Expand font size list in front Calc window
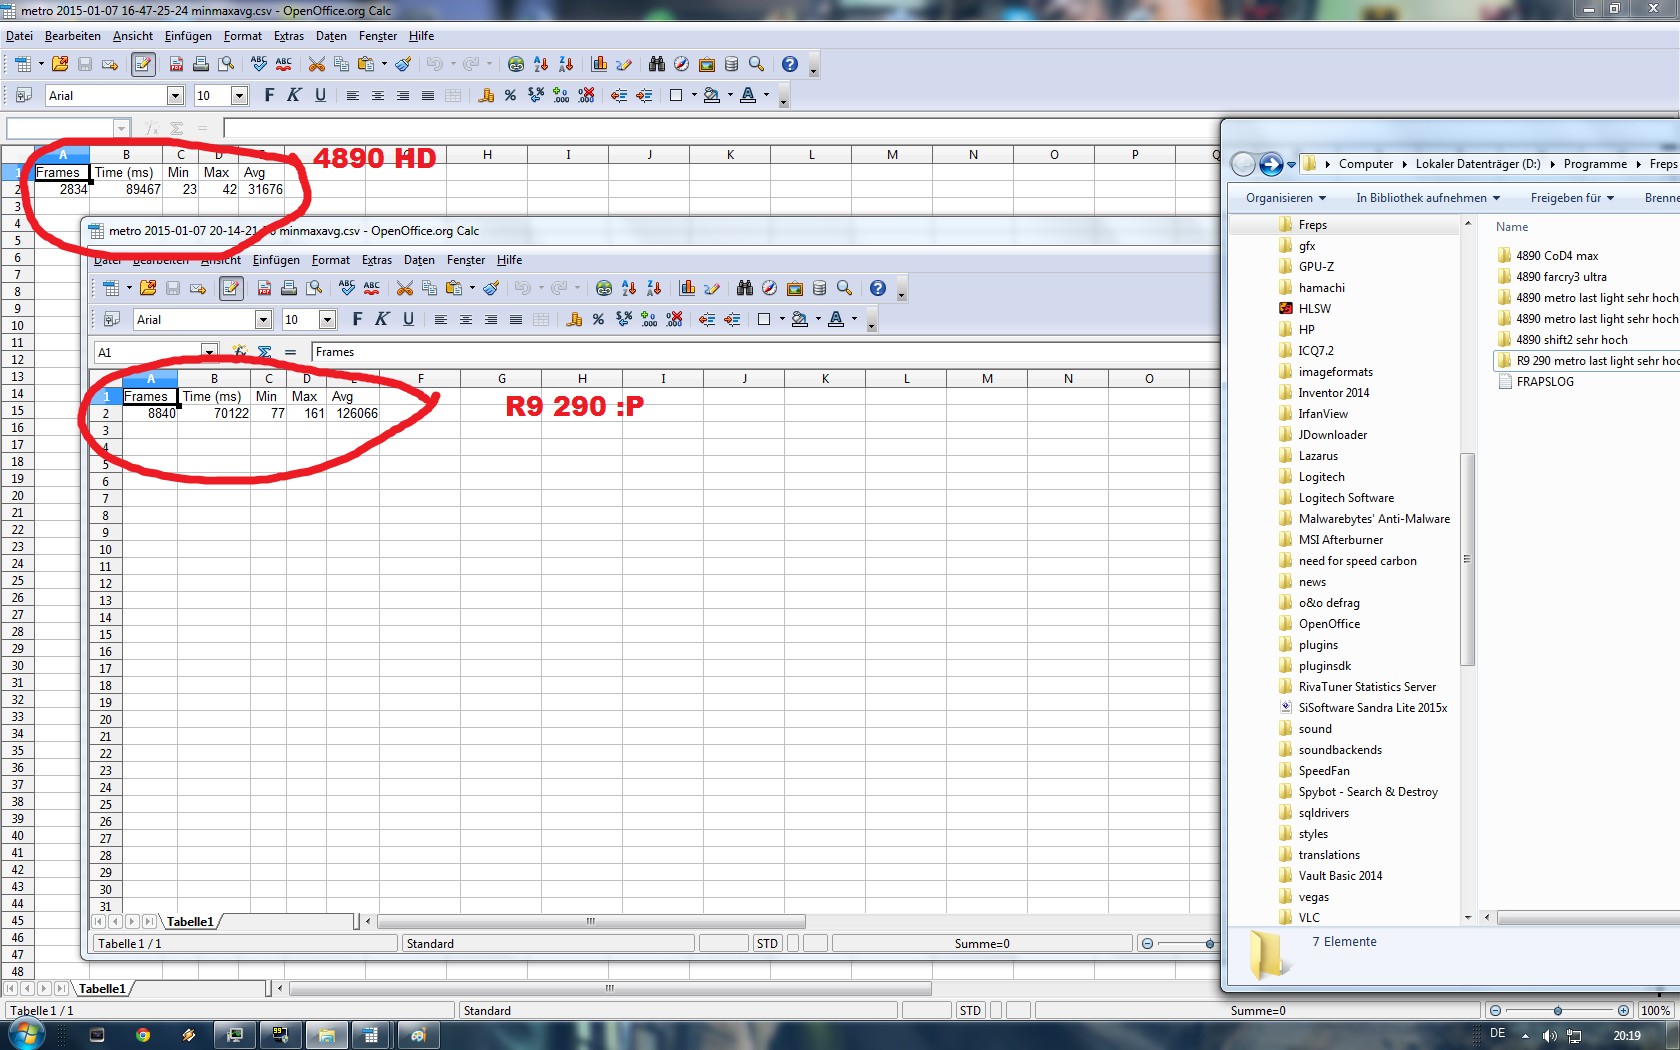The width and height of the screenshot is (1680, 1050). click(327, 320)
